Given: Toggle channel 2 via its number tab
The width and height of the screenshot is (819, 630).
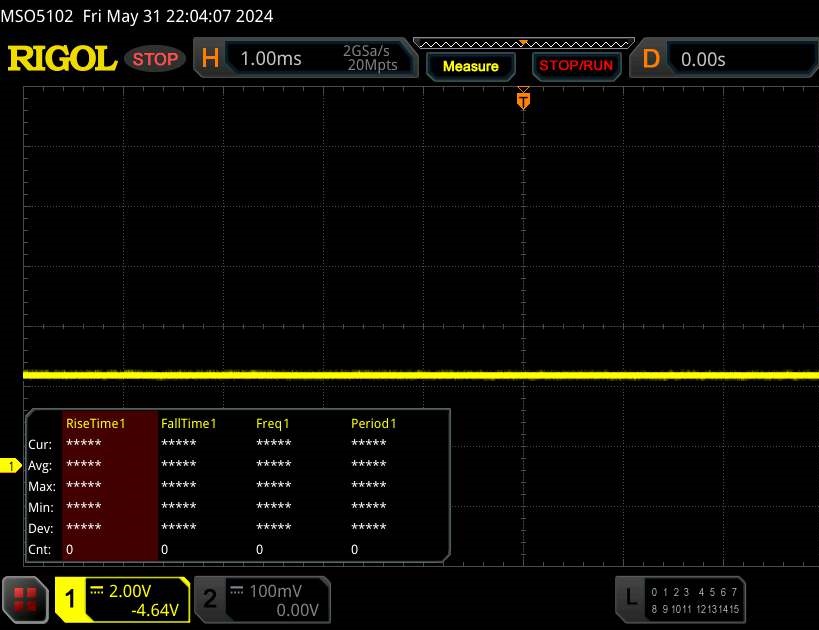Looking at the screenshot, I should click(x=210, y=599).
